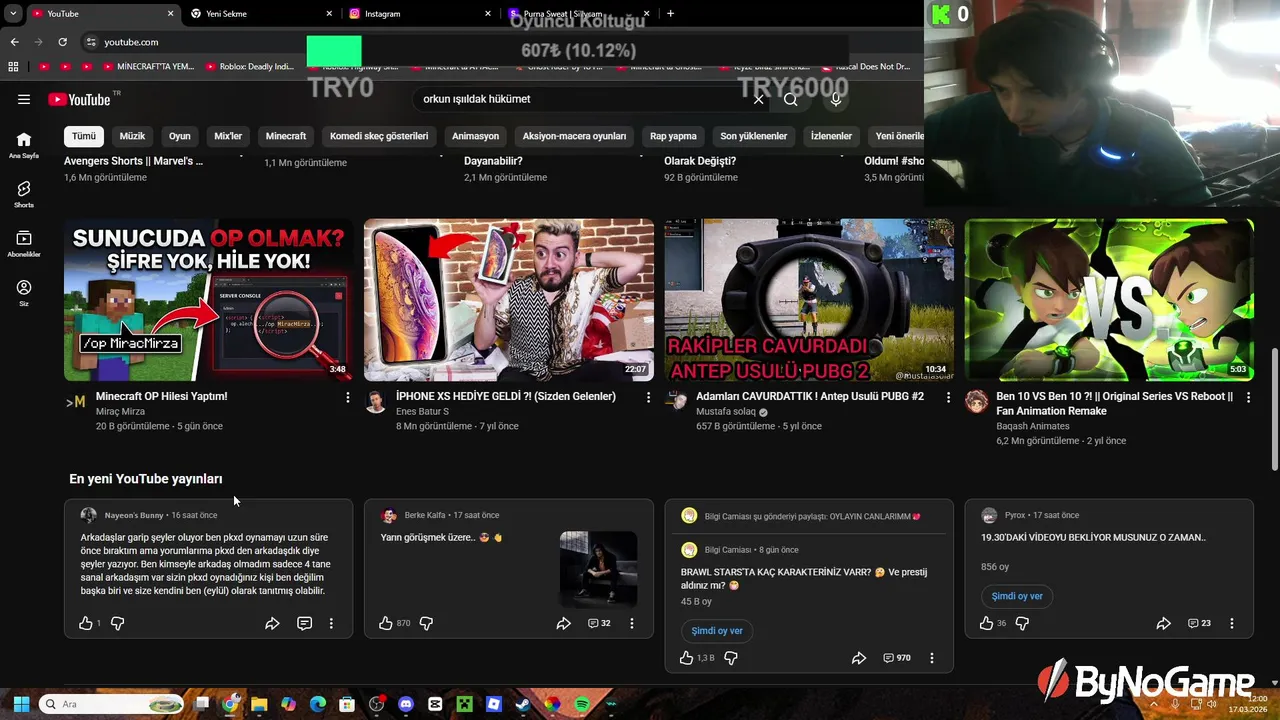Open options menu for Ben 10 video

click(x=1248, y=397)
